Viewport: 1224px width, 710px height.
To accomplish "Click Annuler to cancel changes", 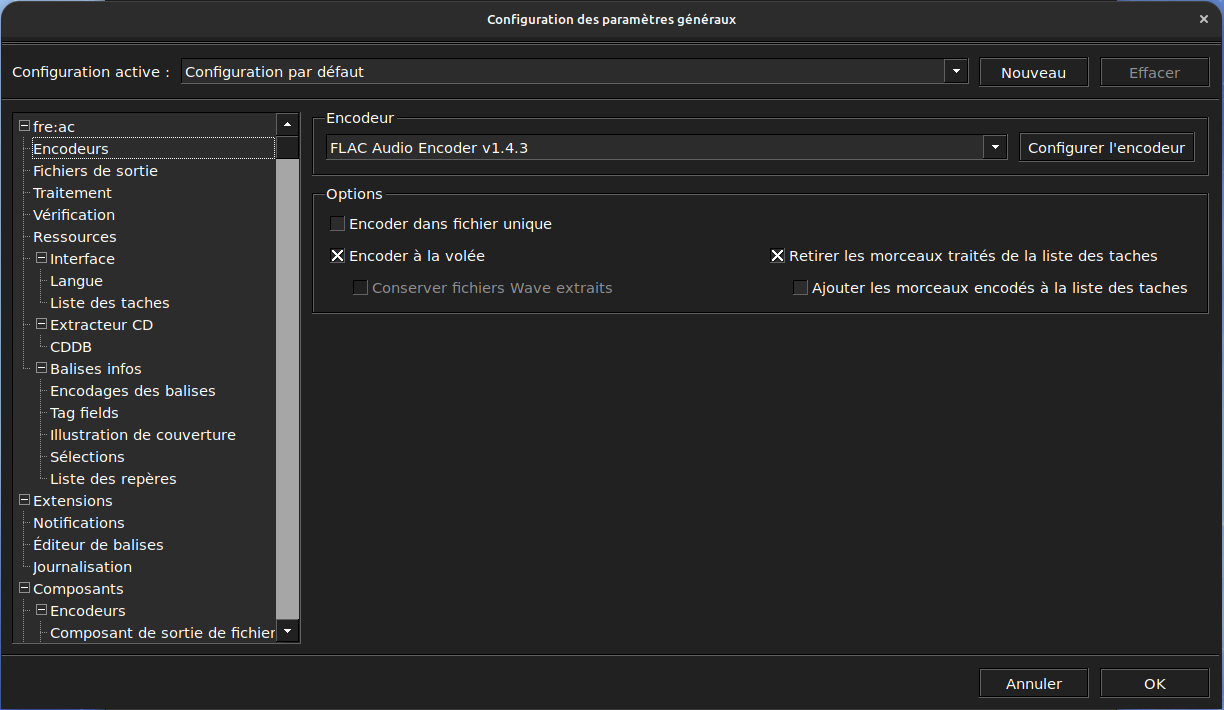I will click(x=1033, y=684).
